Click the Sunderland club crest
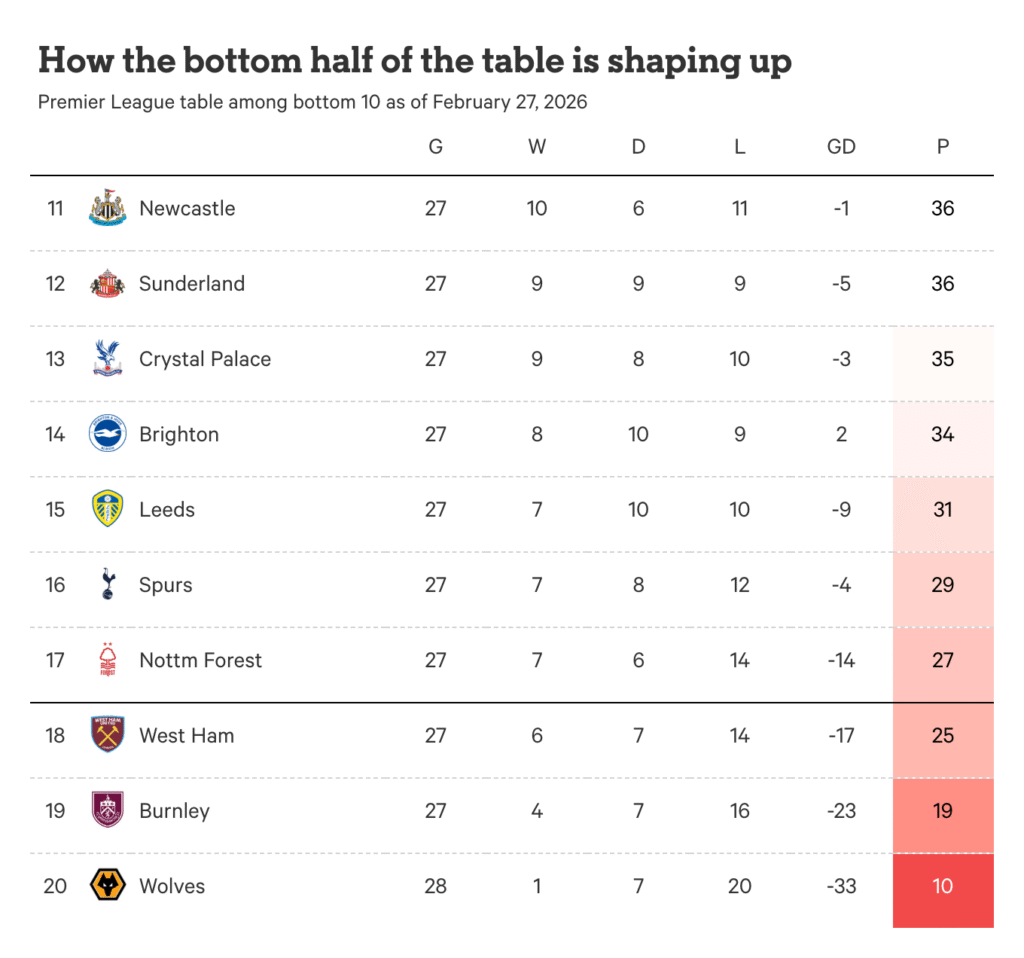 (x=107, y=284)
